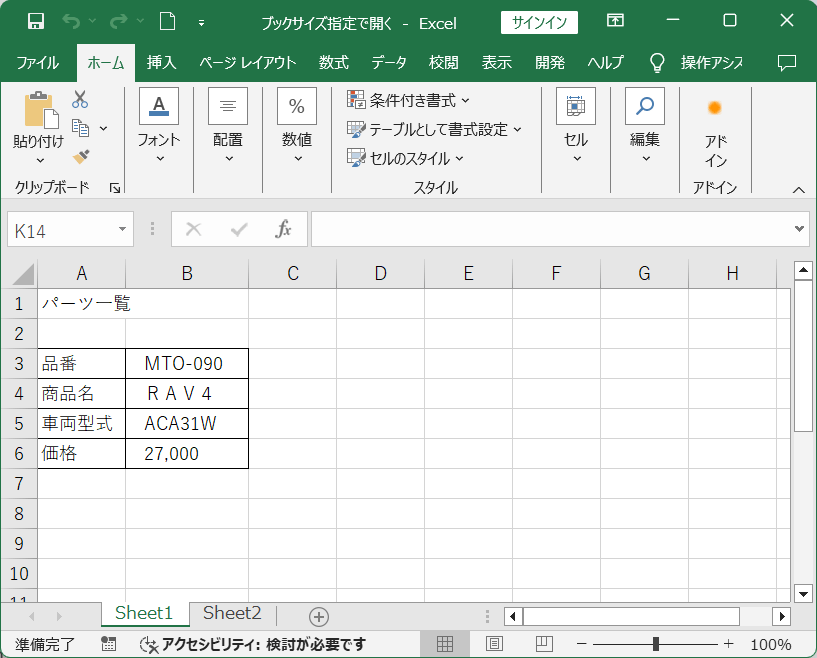This screenshot has height=658, width=817.
Task: Open the ページ レイアウト tab
Action: 248,63
